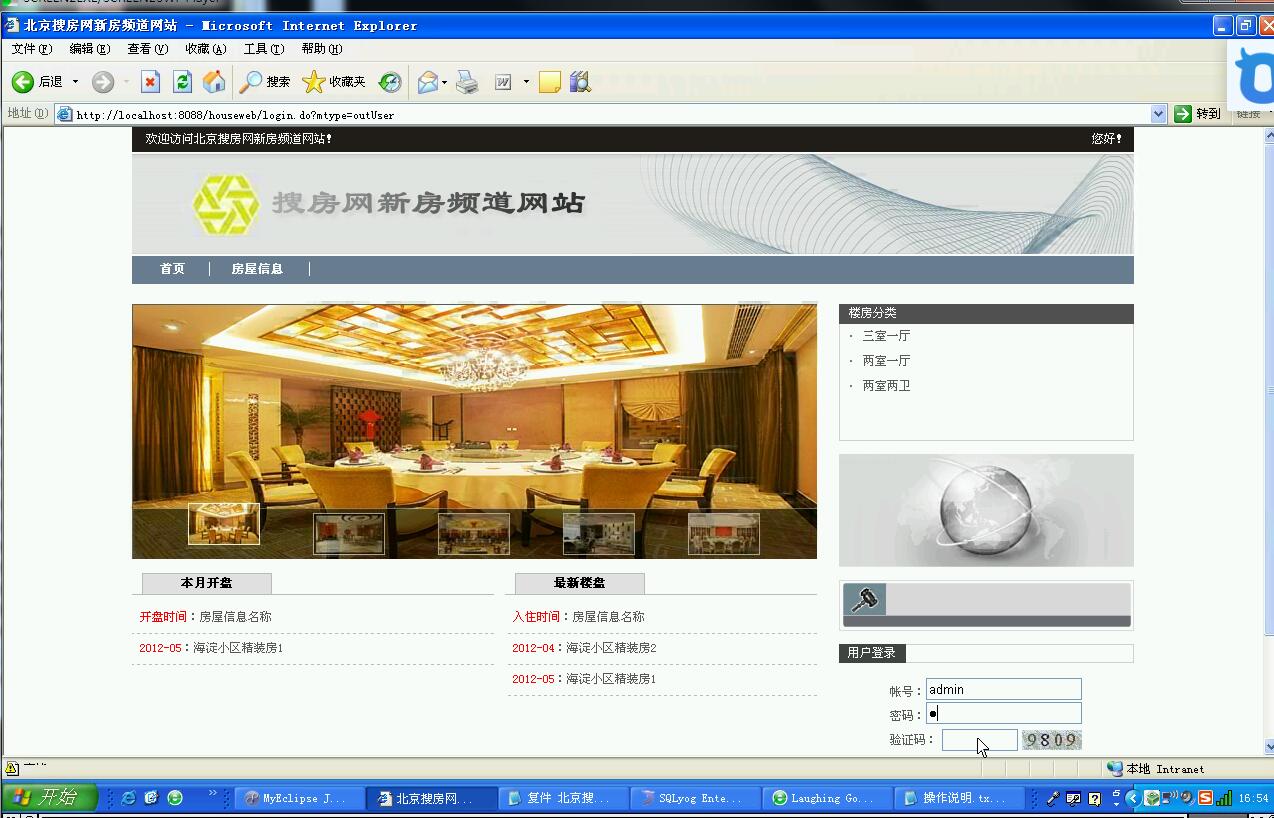The height and width of the screenshot is (818, 1274).
Task: Click the 本地 Intranet zone status icon
Action: point(1115,769)
